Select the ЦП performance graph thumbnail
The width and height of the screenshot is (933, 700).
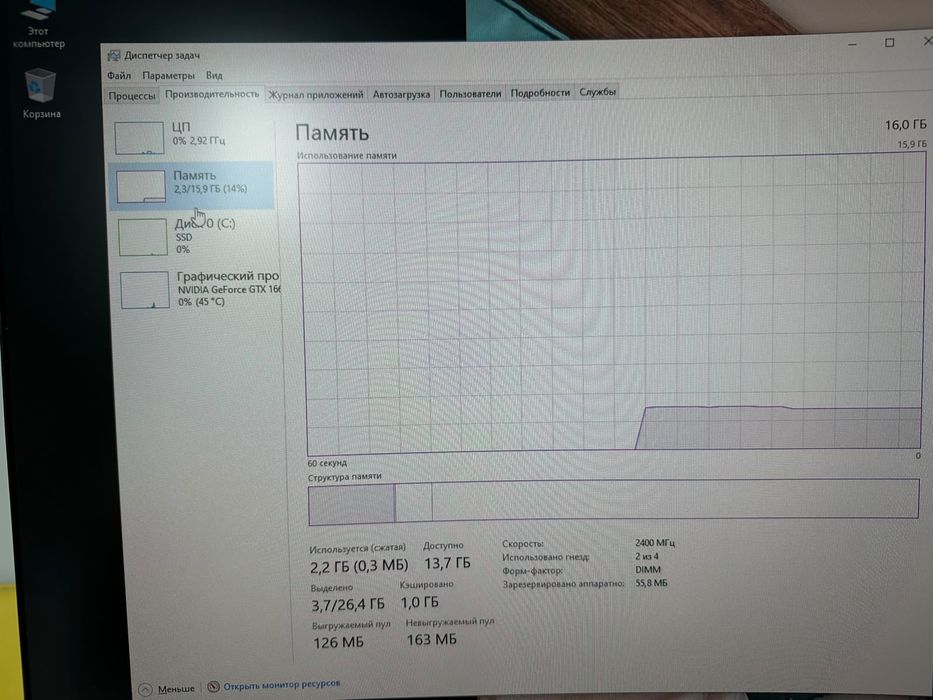(139, 138)
